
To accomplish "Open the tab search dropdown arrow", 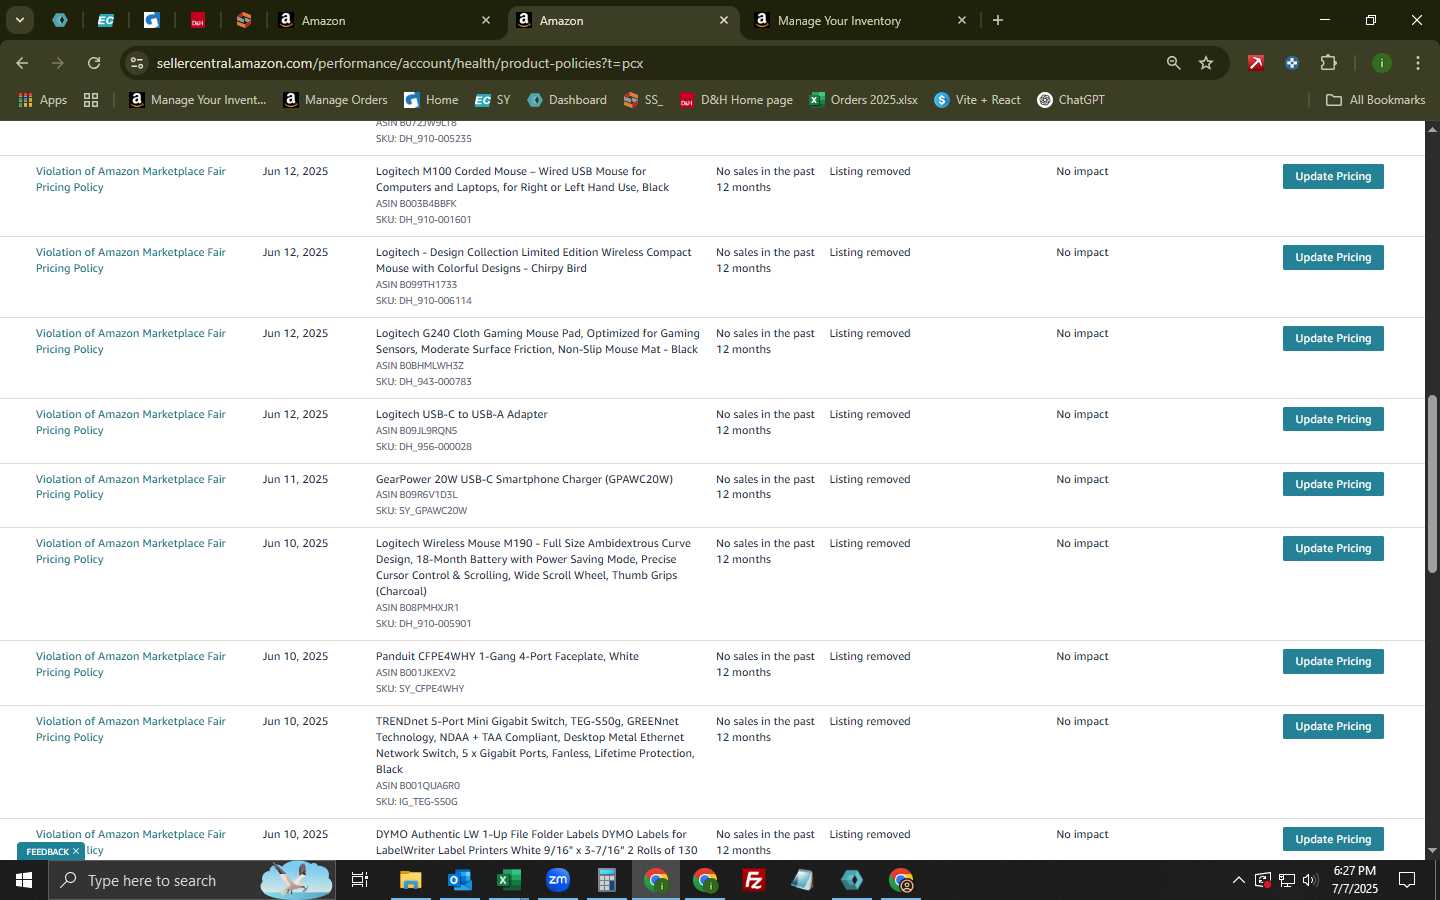I will tap(19, 20).
